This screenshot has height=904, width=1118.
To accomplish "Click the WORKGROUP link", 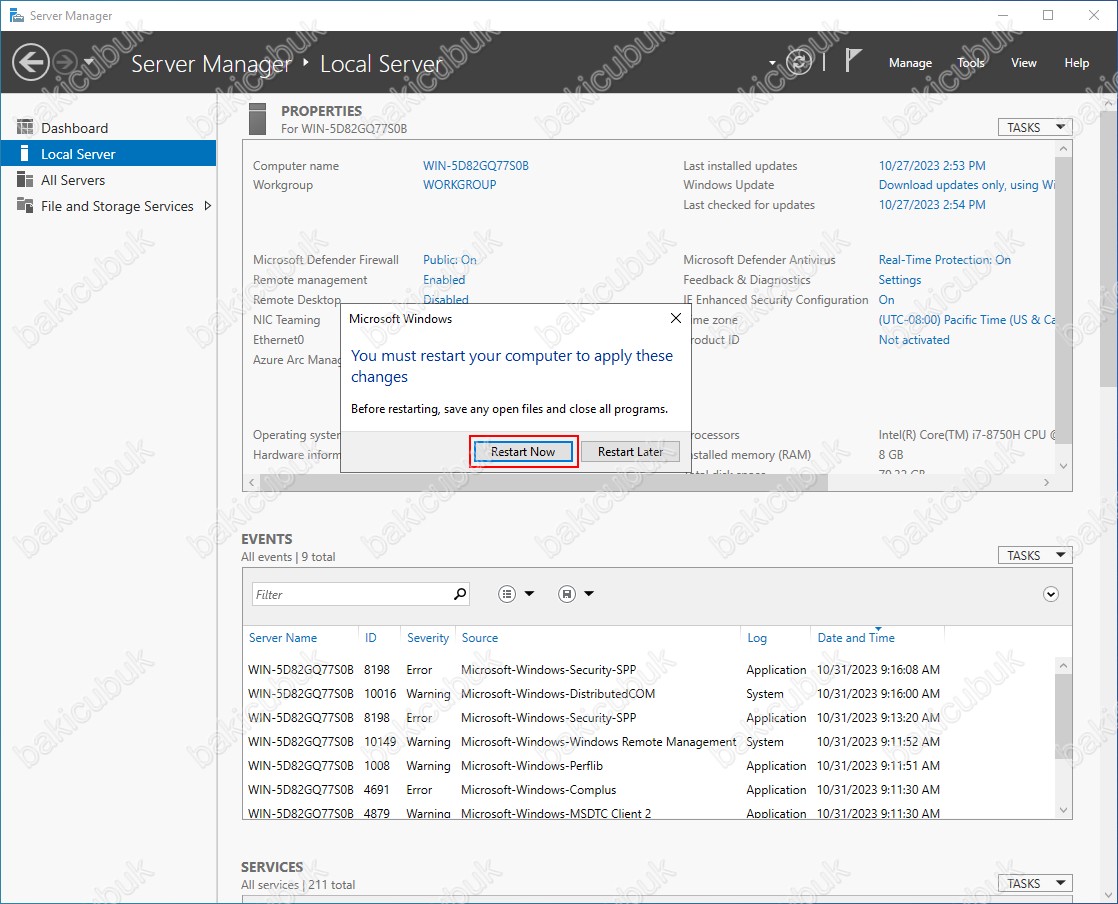I will 459,185.
